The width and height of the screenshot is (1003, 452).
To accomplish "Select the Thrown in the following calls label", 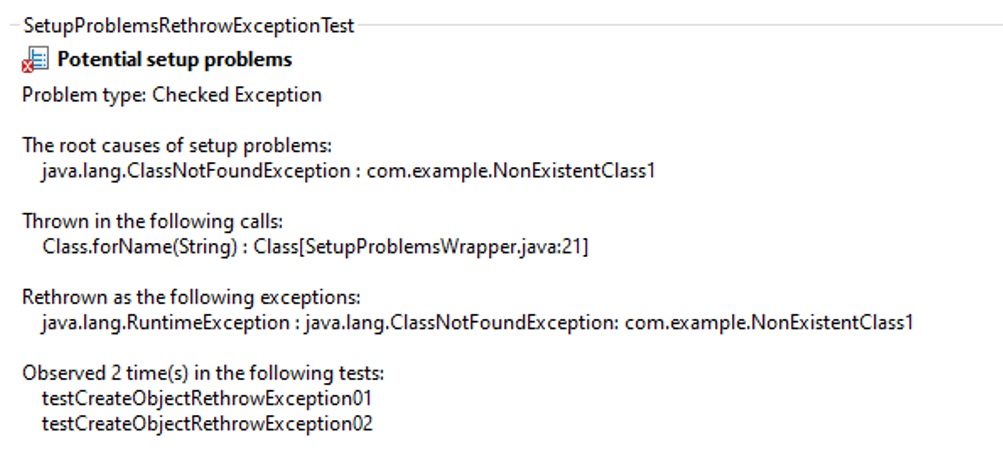I will 152,221.
